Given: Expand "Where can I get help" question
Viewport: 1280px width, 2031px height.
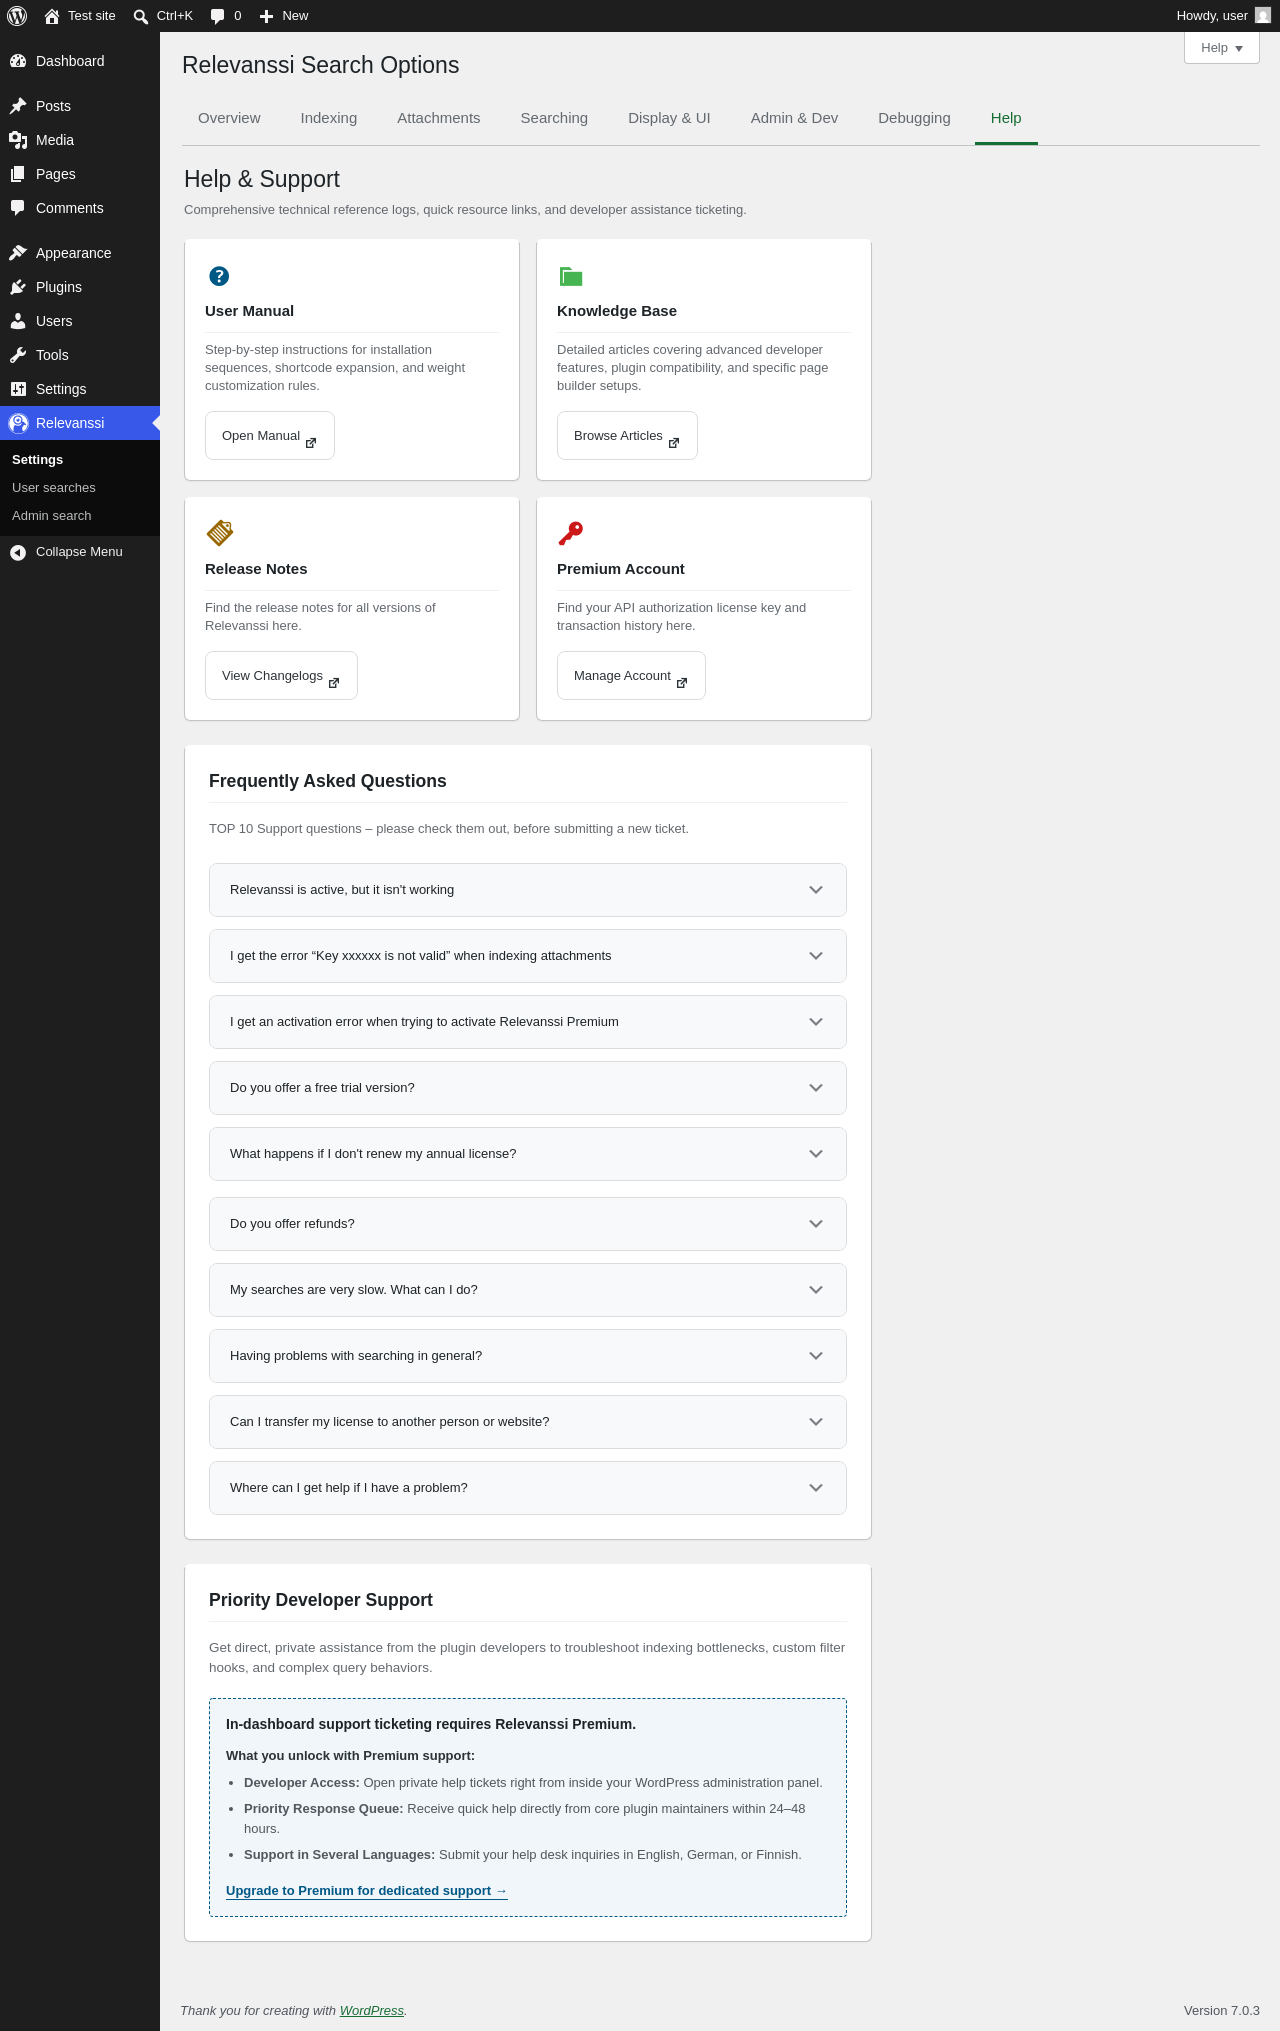Looking at the screenshot, I should (x=528, y=1488).
